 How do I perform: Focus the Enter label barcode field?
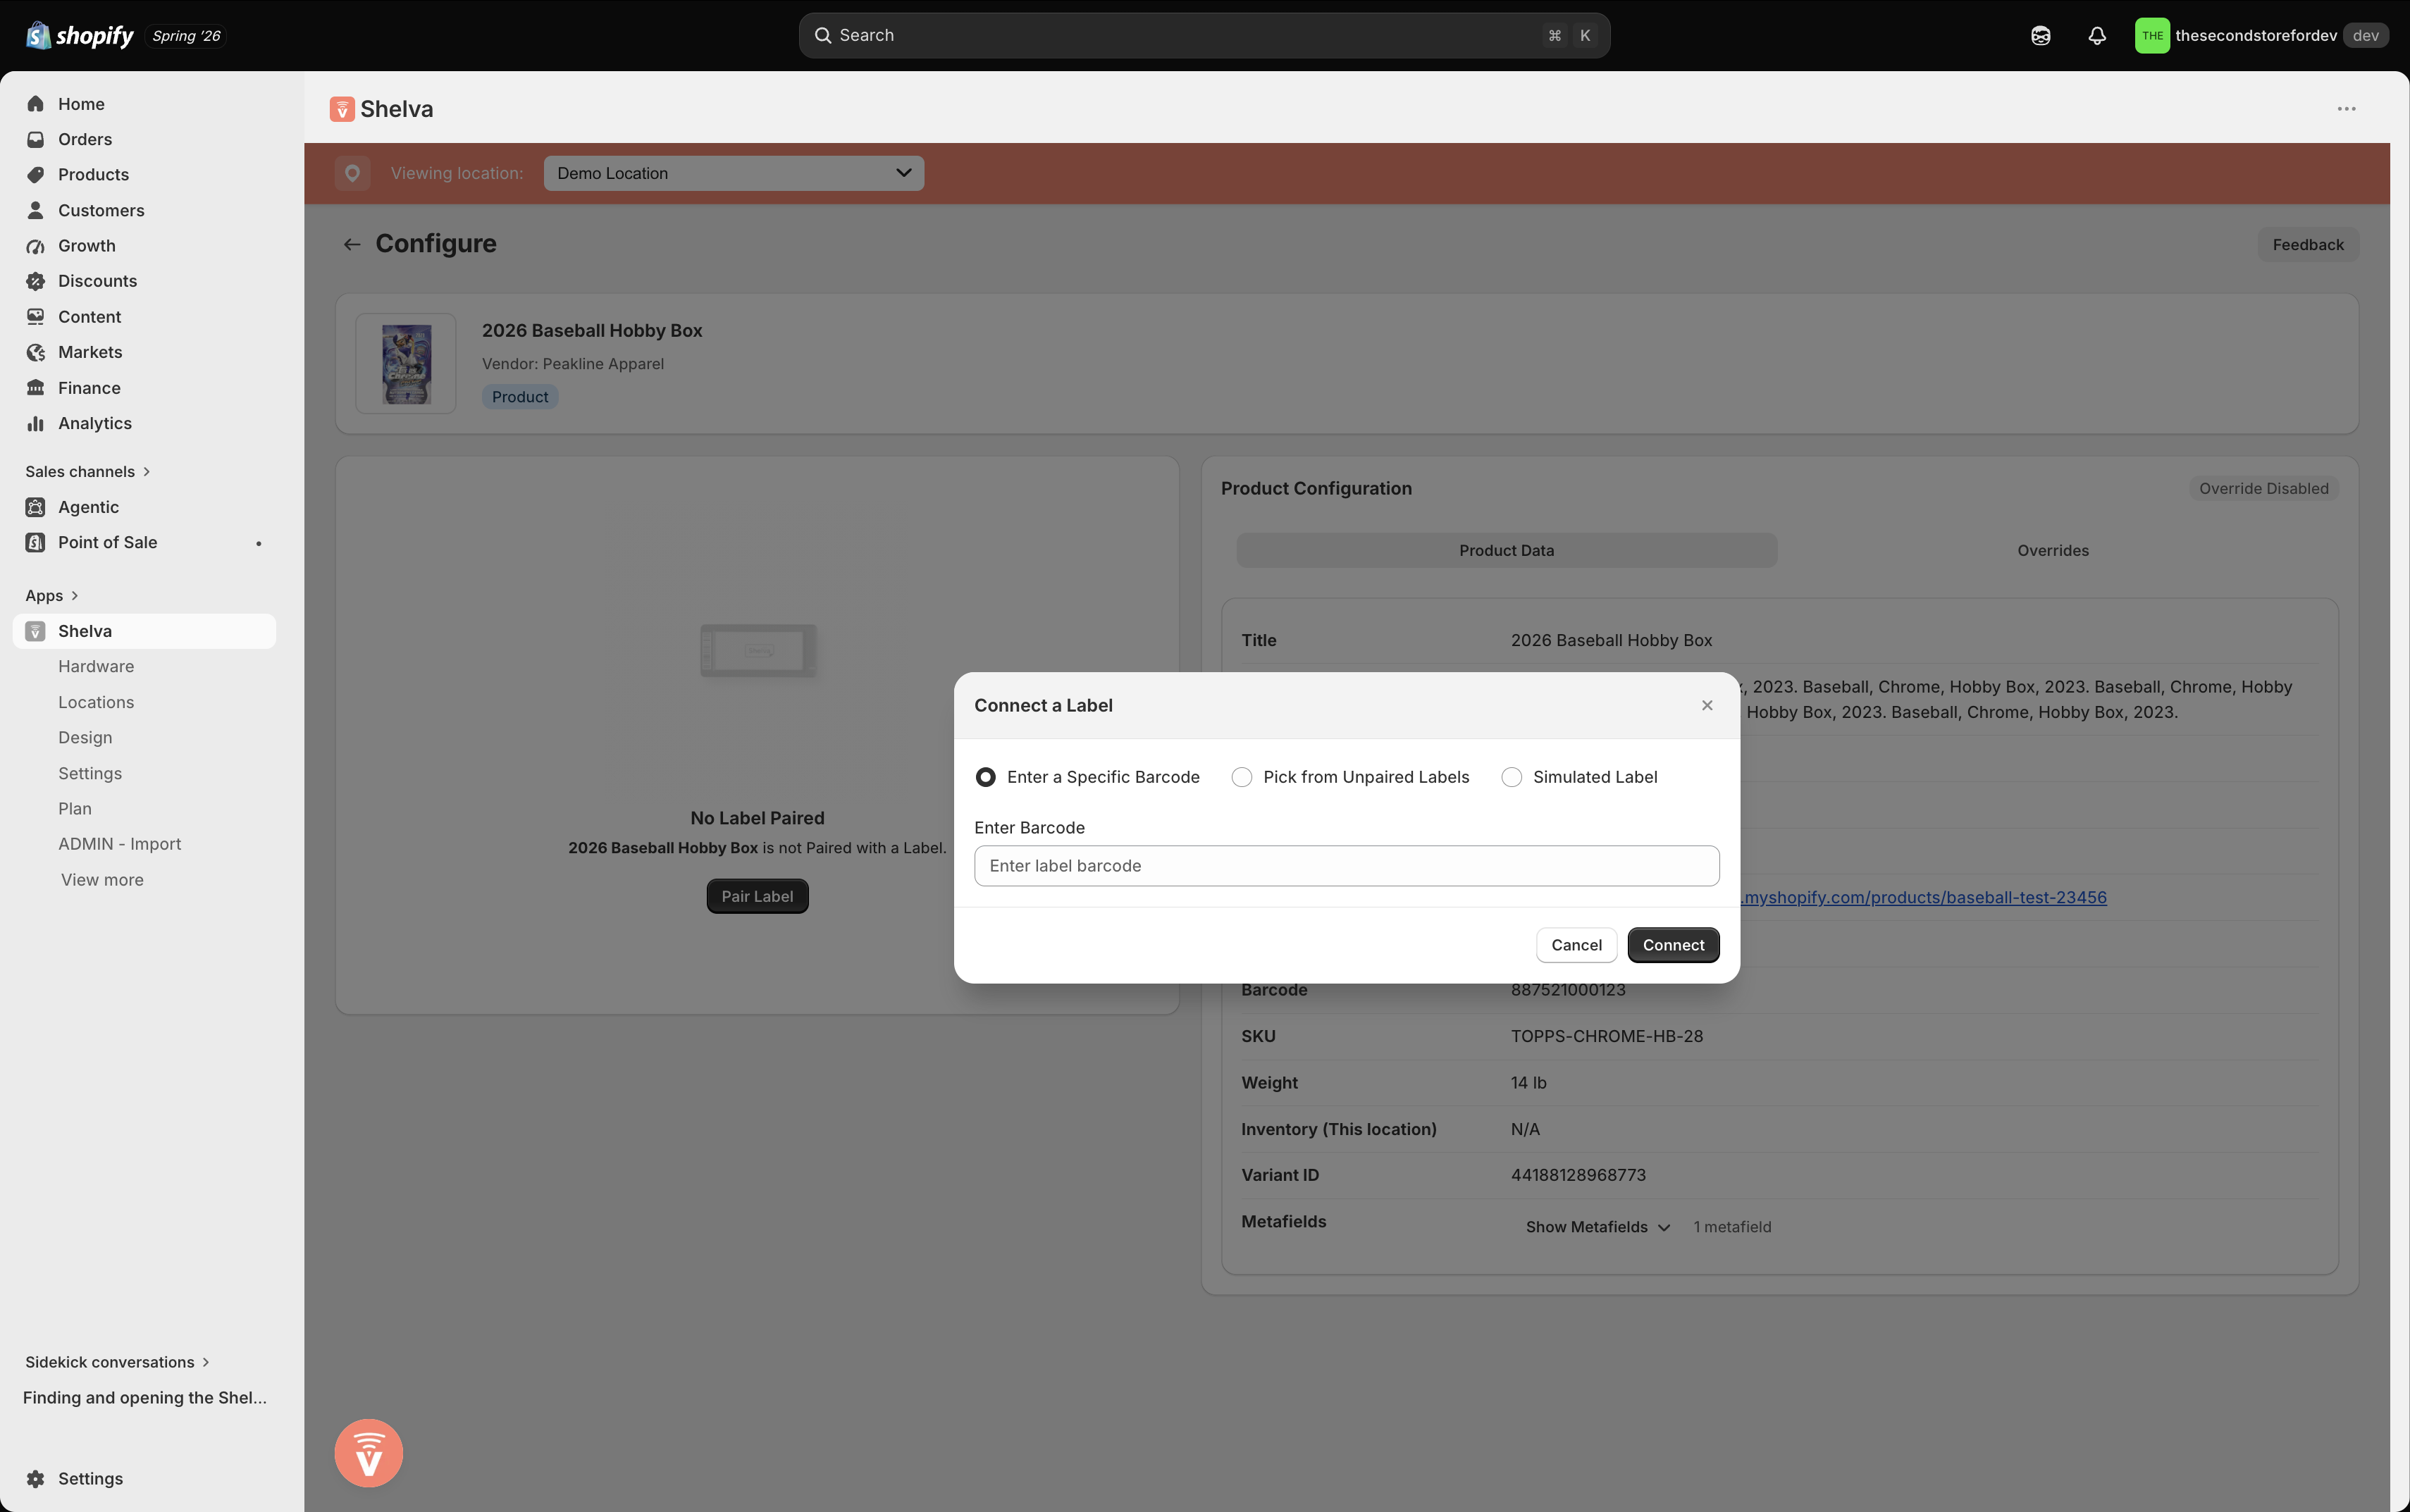1346,866
